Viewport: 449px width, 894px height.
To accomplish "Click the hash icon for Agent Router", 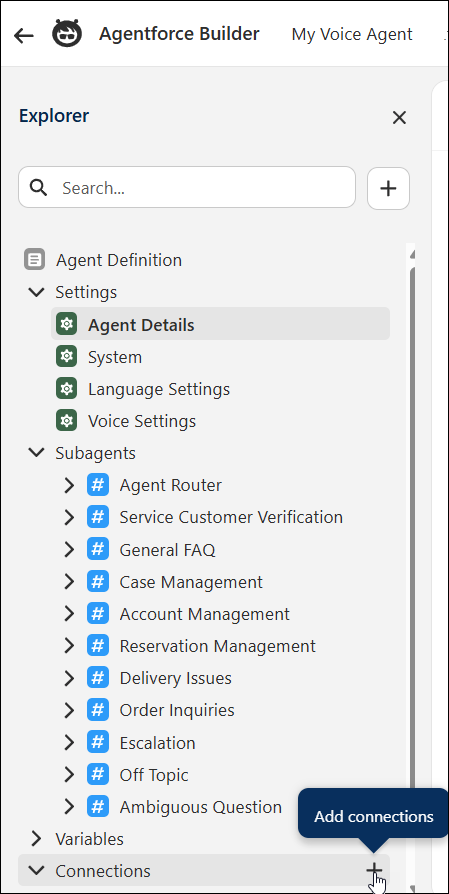I will [x=98, y=485].
